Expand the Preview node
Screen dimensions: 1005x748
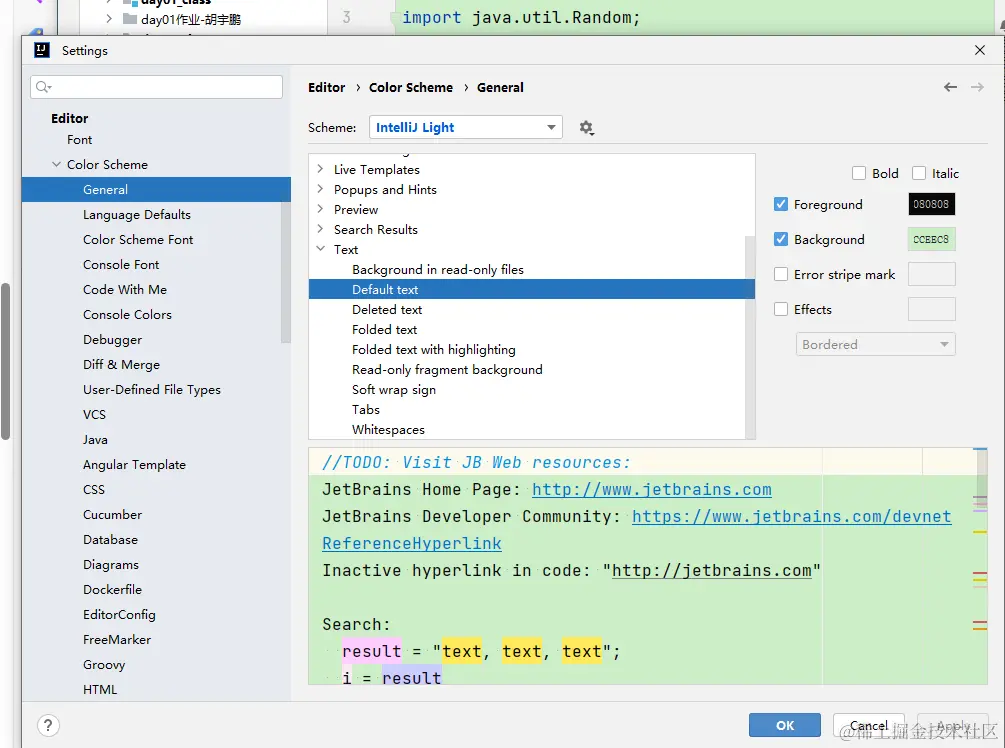[x=320, y=209]
